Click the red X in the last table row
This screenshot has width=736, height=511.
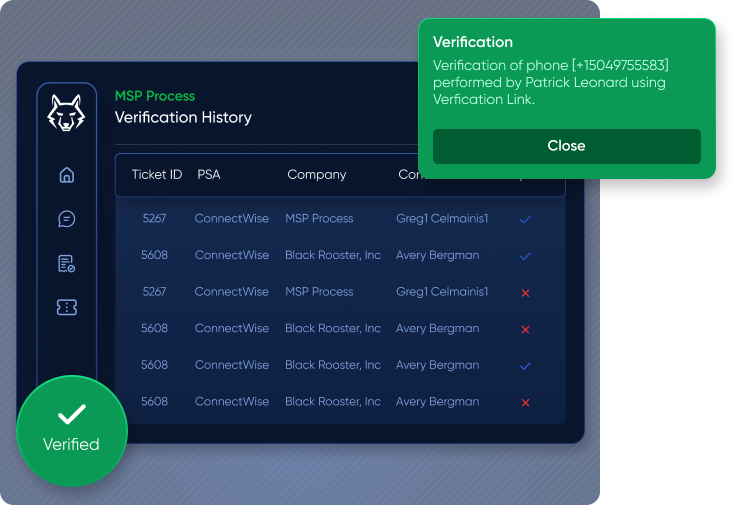(525, 402)
